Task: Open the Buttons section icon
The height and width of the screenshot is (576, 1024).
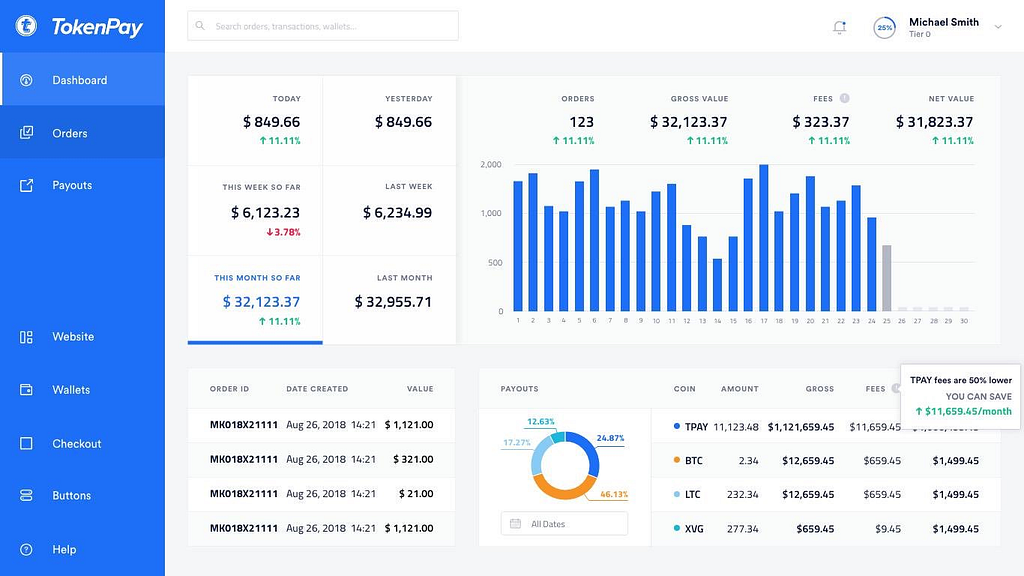Action: pos(26,496)
